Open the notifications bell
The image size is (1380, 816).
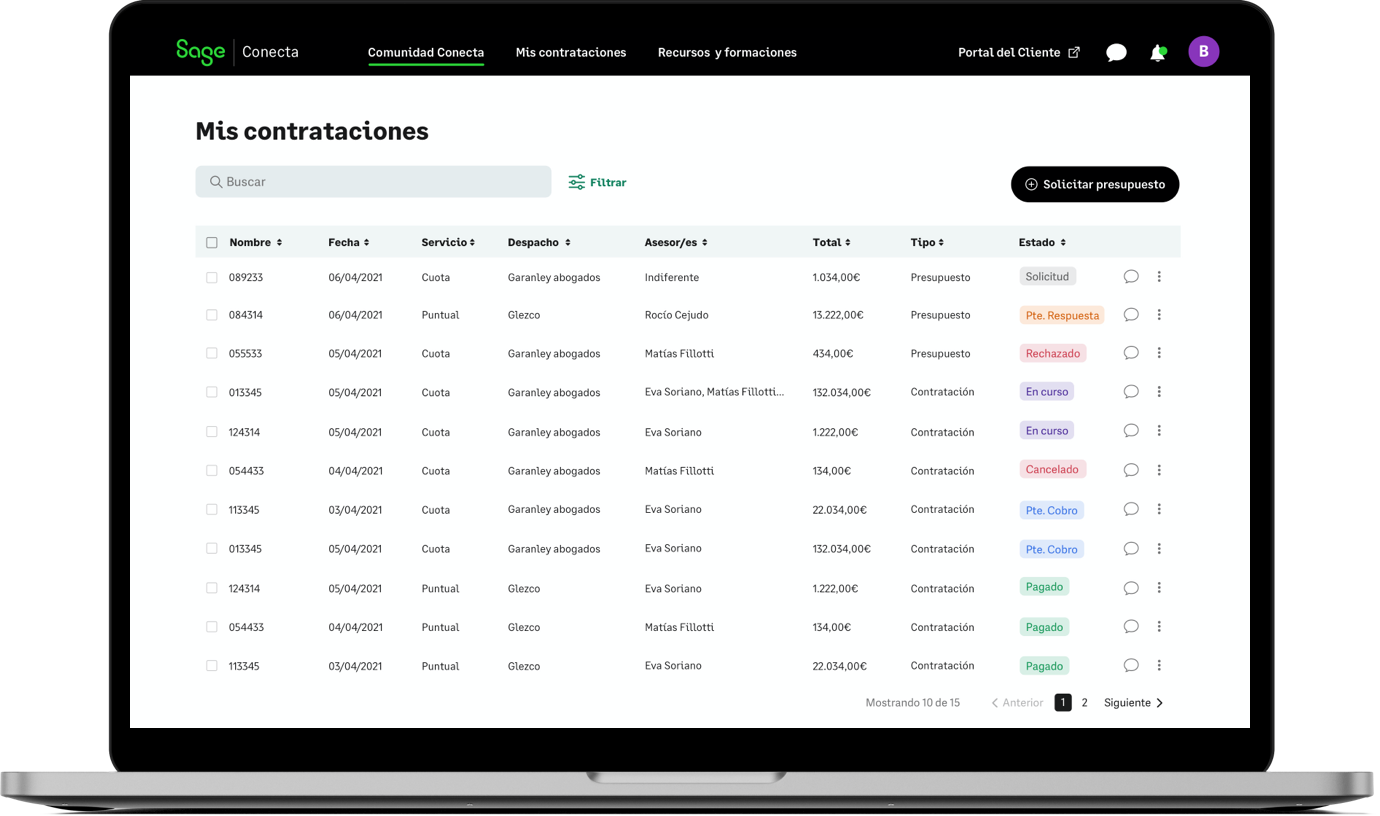pyautogui.click(x=1157, y=53)
